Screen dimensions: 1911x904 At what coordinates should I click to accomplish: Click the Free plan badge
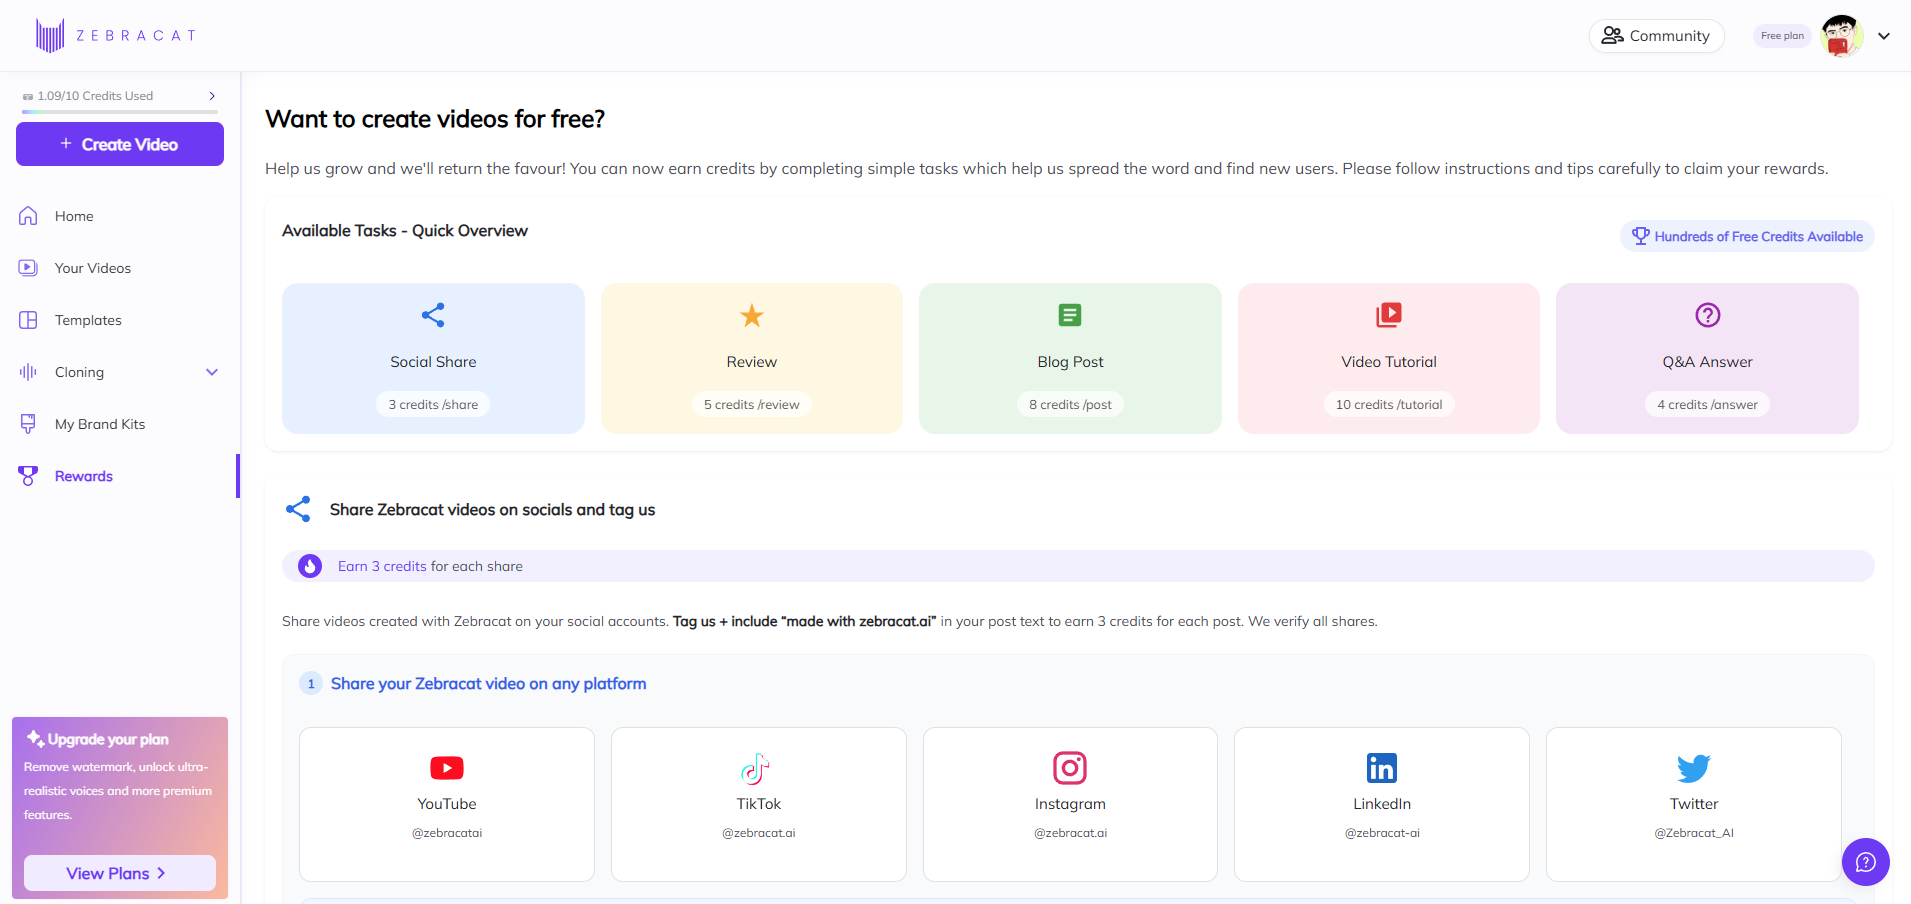(1782, 36)
